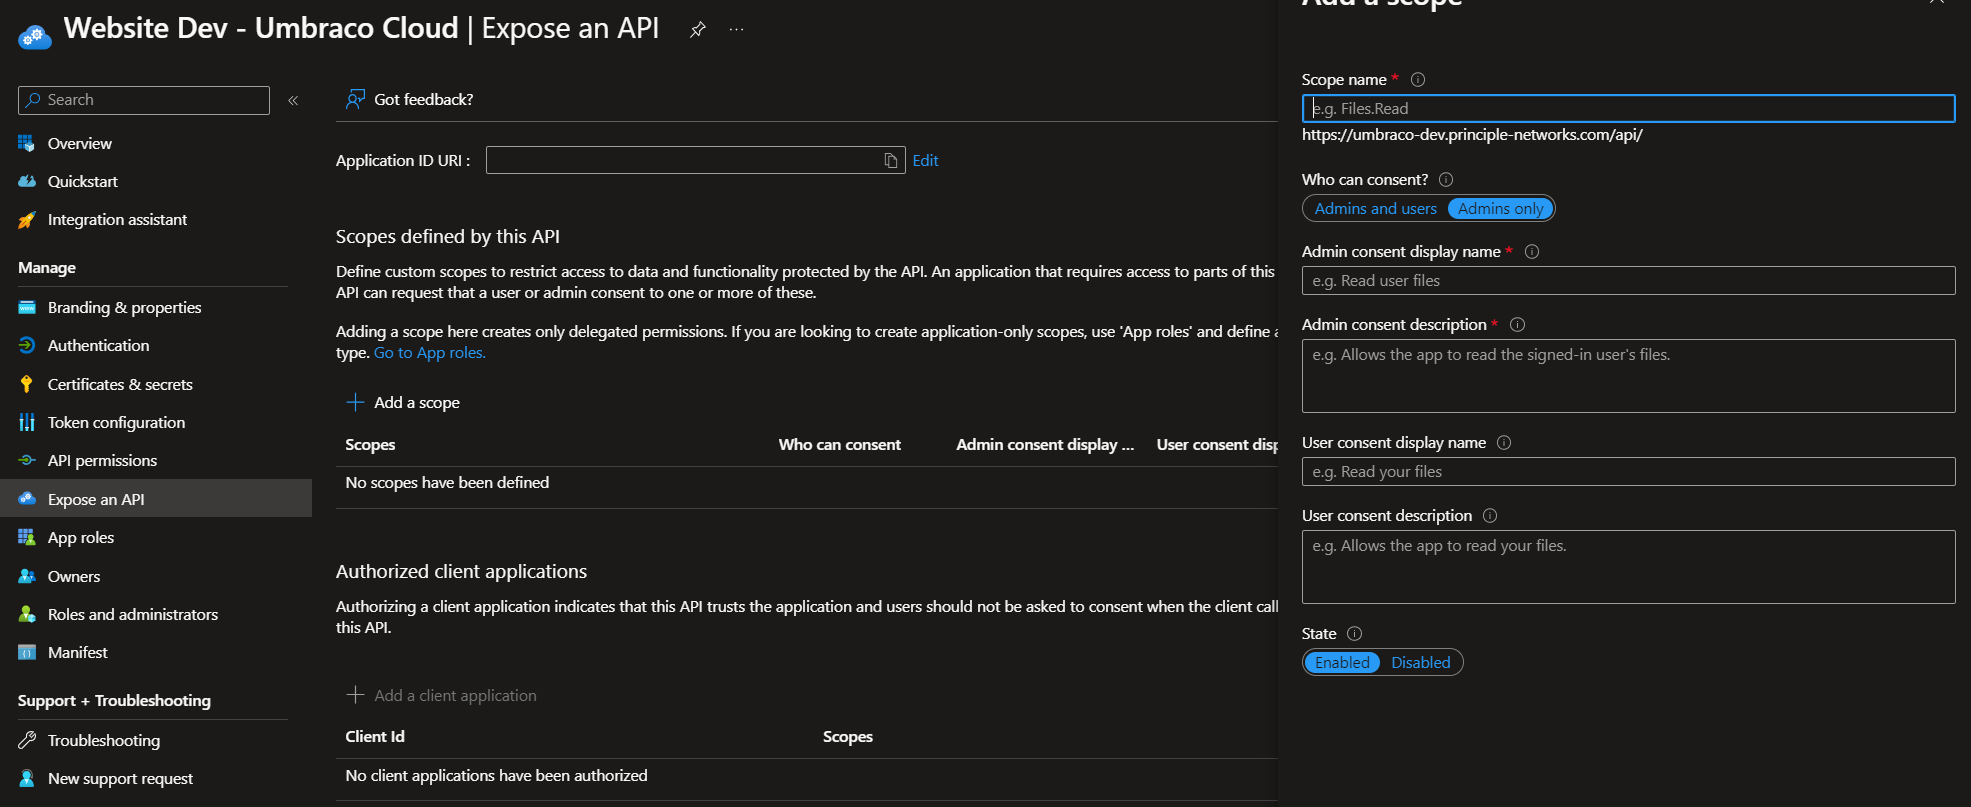Viewport: 1971px width, 807px height.
Task: Click Admin consent description info icon
Action: pyautogui.click(x=1517, y=325)
